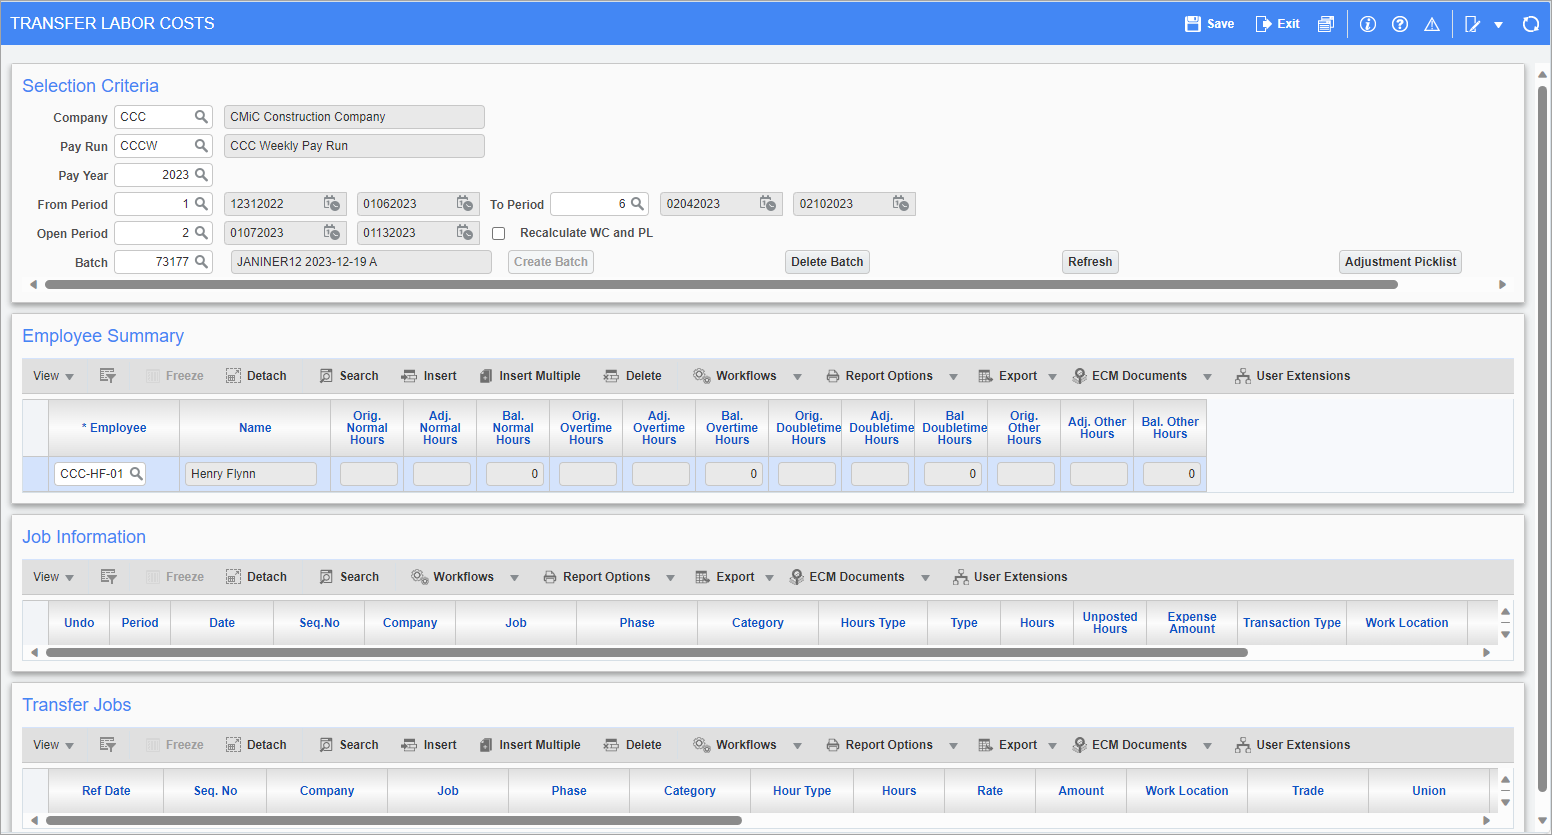Click the lookup icon next to Batch field

[201, 262]
